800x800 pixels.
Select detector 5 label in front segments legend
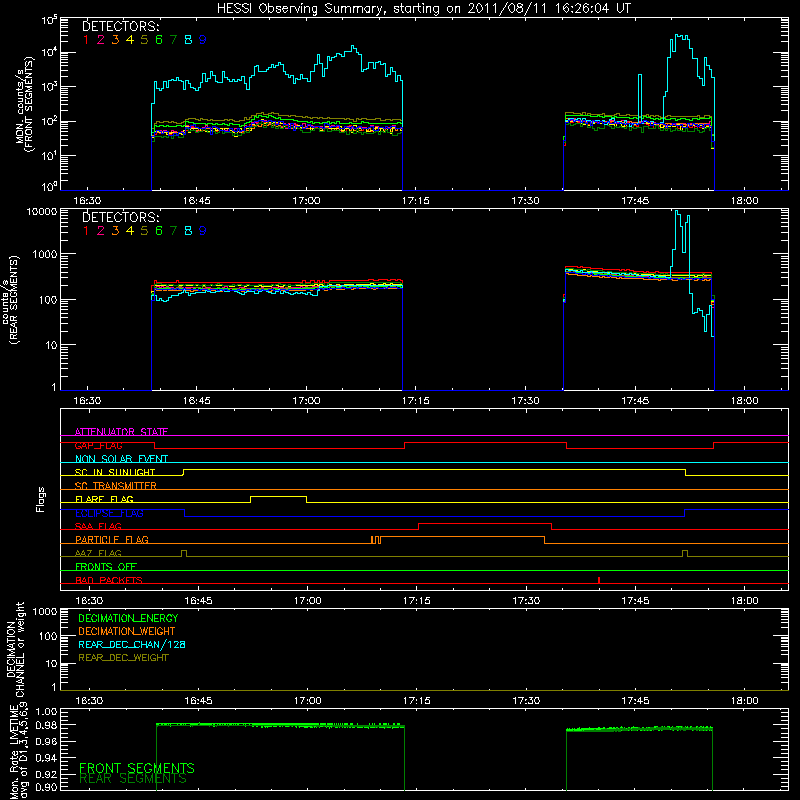pyautogui.click(x=144, y=40)
